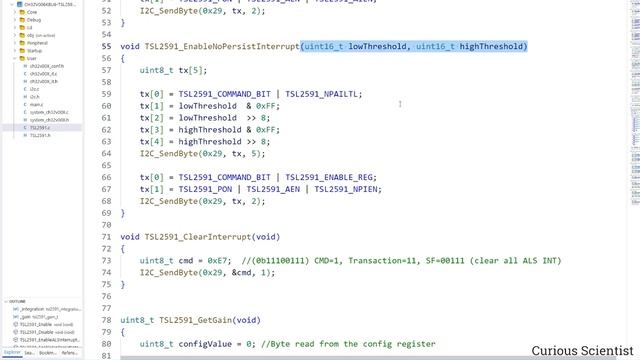The height and width of the screenshot is (360, 640).
Task: Click the Startup folder icon
Action: click(22, 51)
